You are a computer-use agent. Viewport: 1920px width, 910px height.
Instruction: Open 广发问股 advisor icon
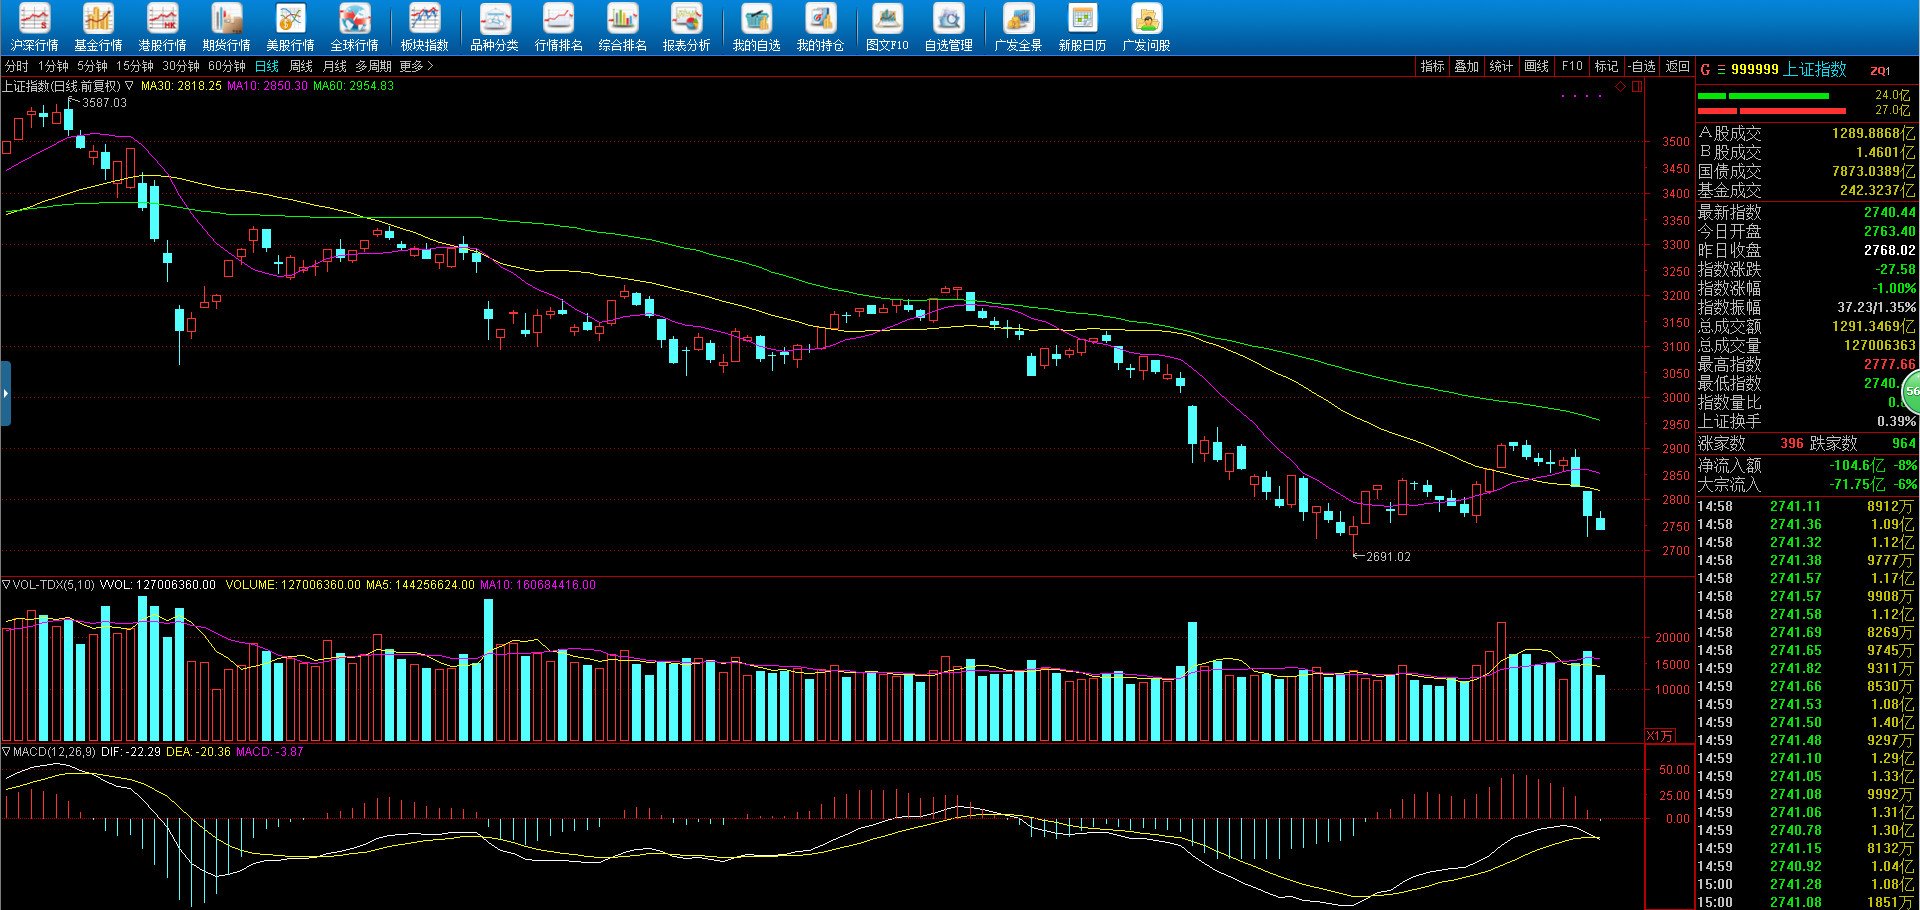coord(1146,27)
